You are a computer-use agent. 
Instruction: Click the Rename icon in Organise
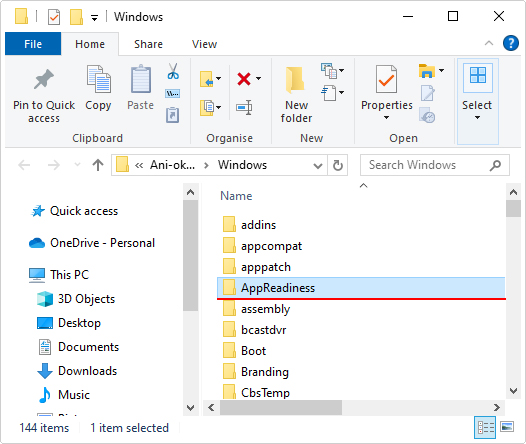244,108
